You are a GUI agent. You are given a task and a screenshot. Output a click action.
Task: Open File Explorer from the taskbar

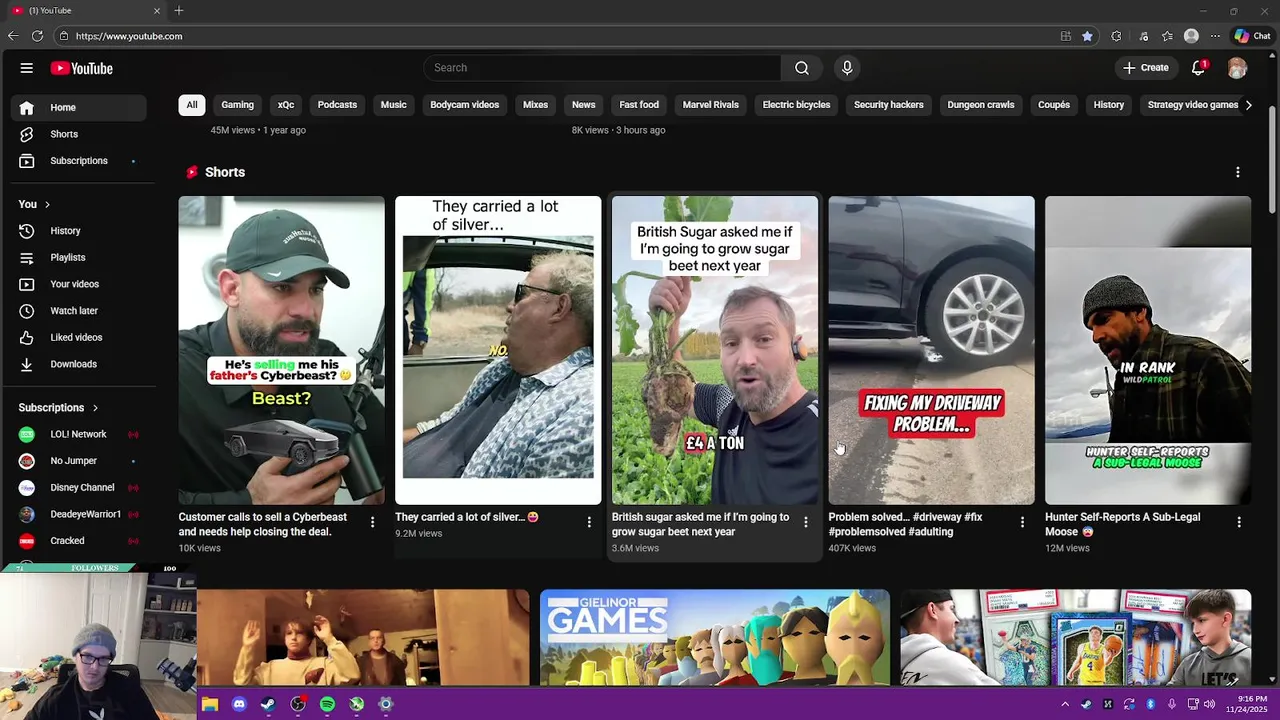210,705
